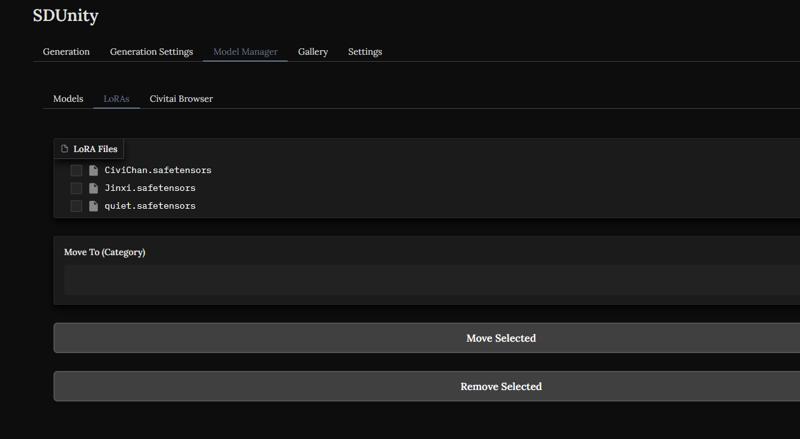Check the quiet.safetensors checkbox

click(76, 206)
